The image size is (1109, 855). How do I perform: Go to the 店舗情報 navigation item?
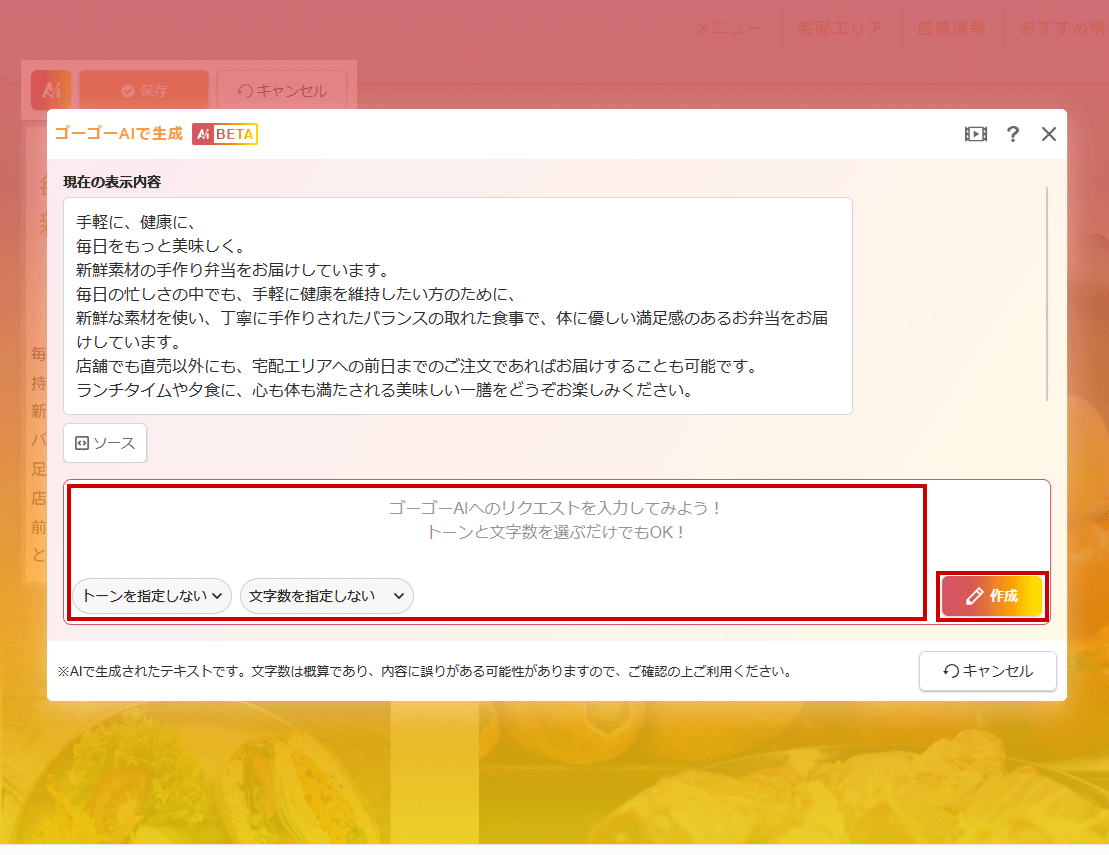951,29
